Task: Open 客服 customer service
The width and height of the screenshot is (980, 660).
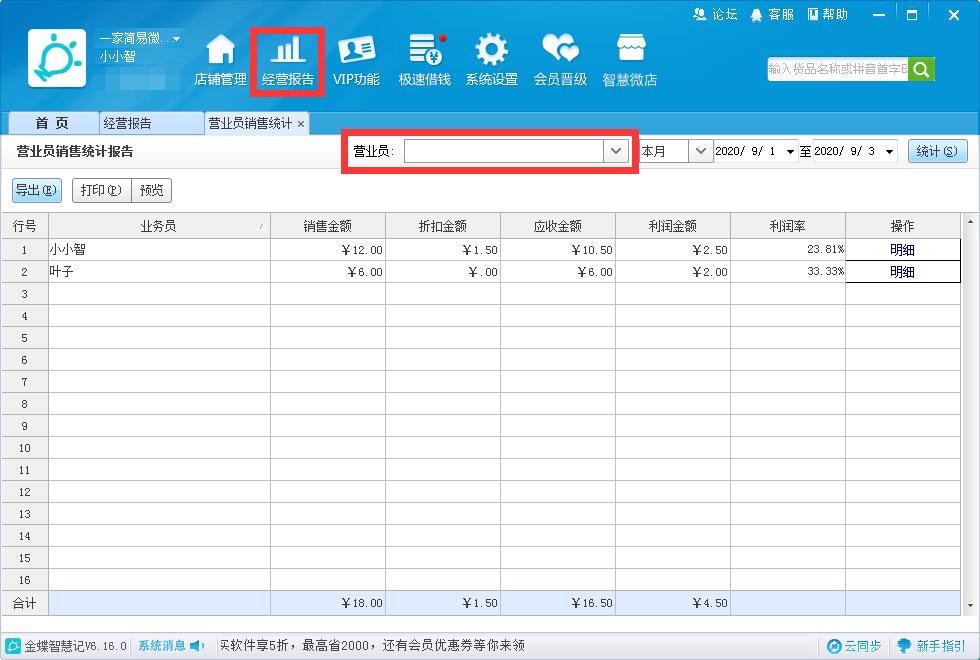Action: click(x=772, y=14)
